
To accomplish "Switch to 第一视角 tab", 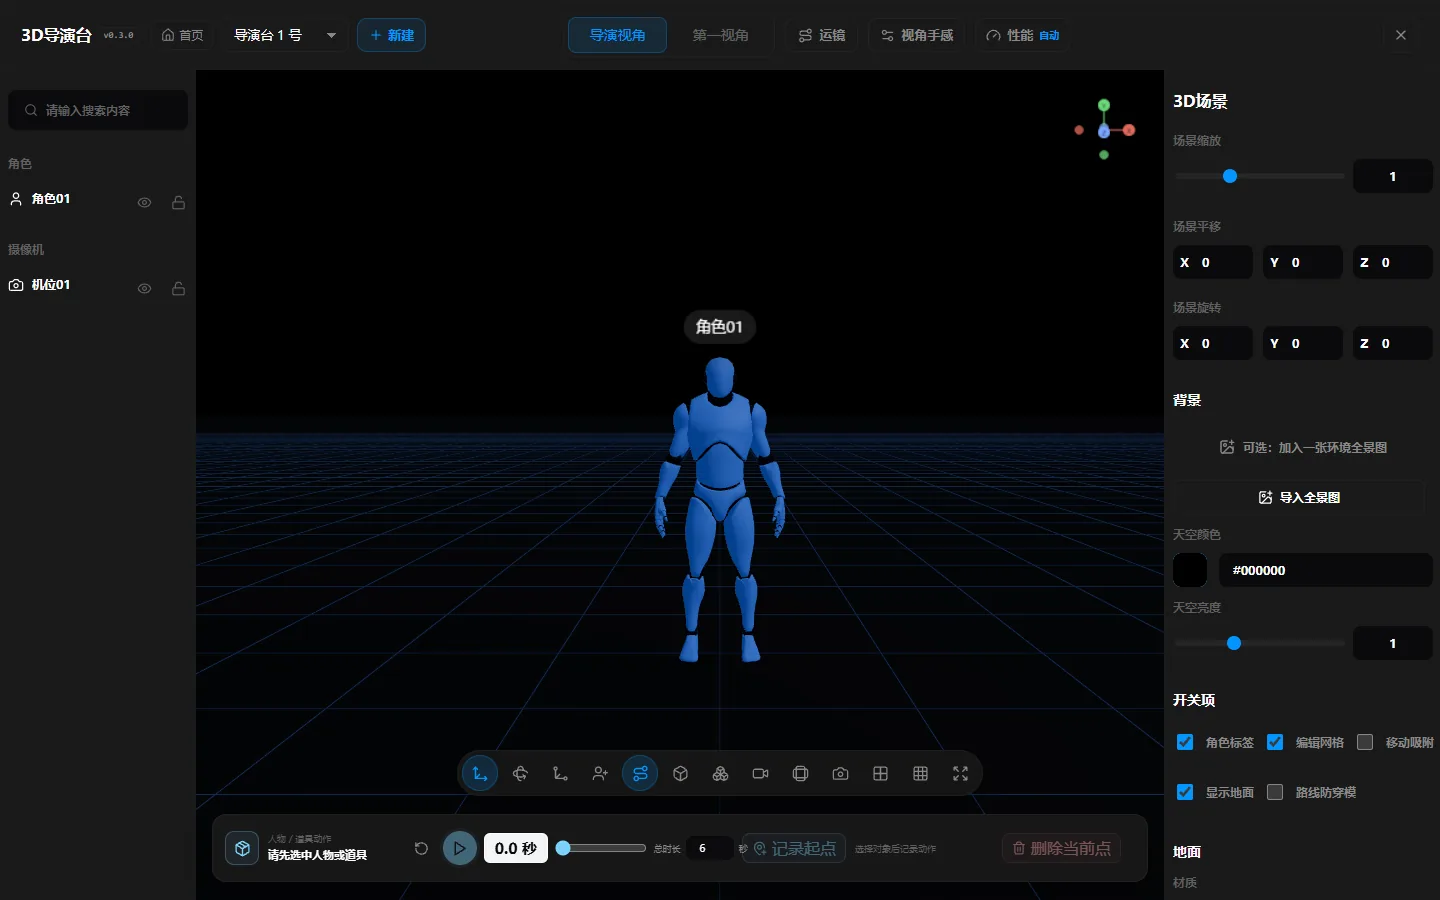I will (x=720, y=35).
